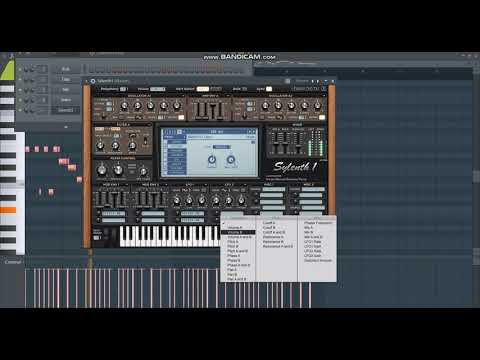Select the Sylenth1 channel button
This screenshot has height=360, width=480.
(66, 110)
